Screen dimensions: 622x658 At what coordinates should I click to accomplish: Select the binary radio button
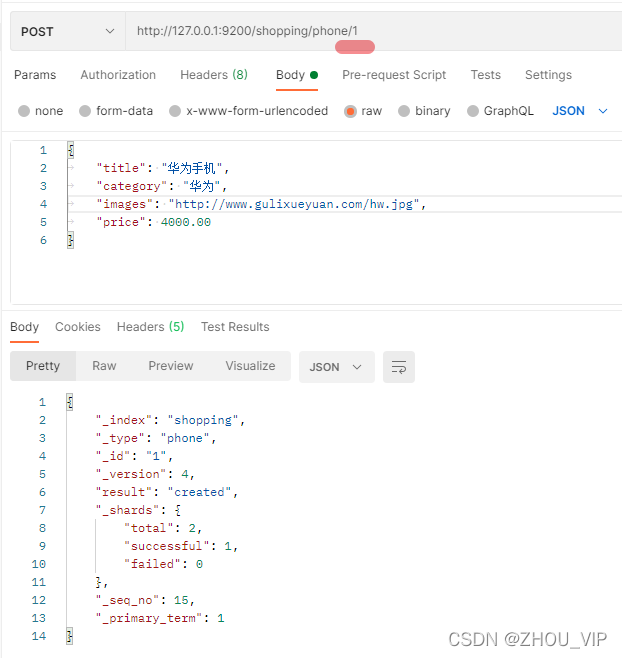coord(404,111)
